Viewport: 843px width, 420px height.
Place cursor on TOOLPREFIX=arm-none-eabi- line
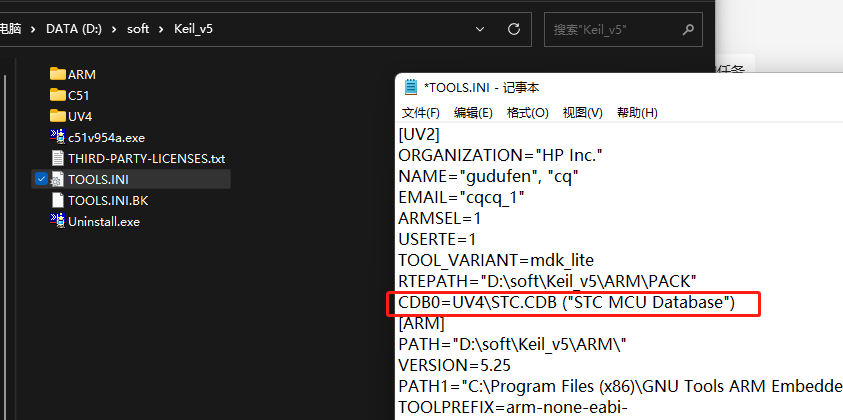tap(512, 408)
